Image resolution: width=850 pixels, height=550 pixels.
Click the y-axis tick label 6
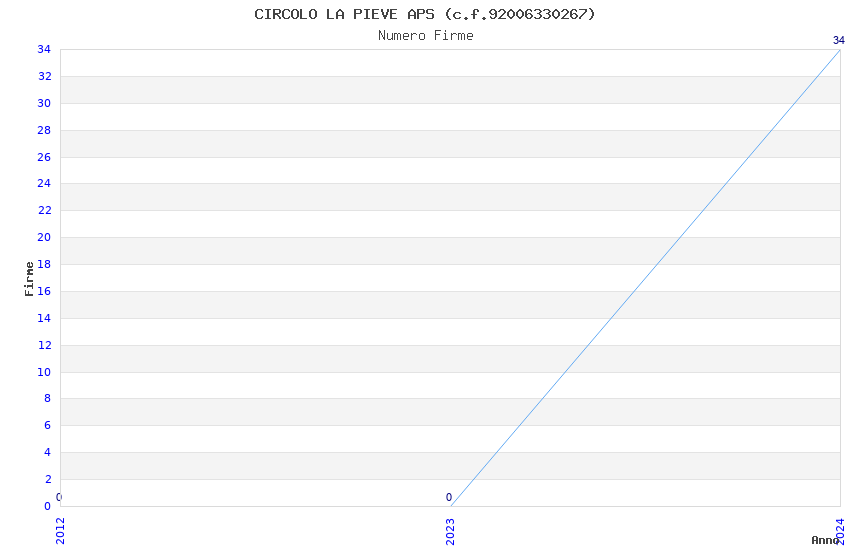coord(47,425)
